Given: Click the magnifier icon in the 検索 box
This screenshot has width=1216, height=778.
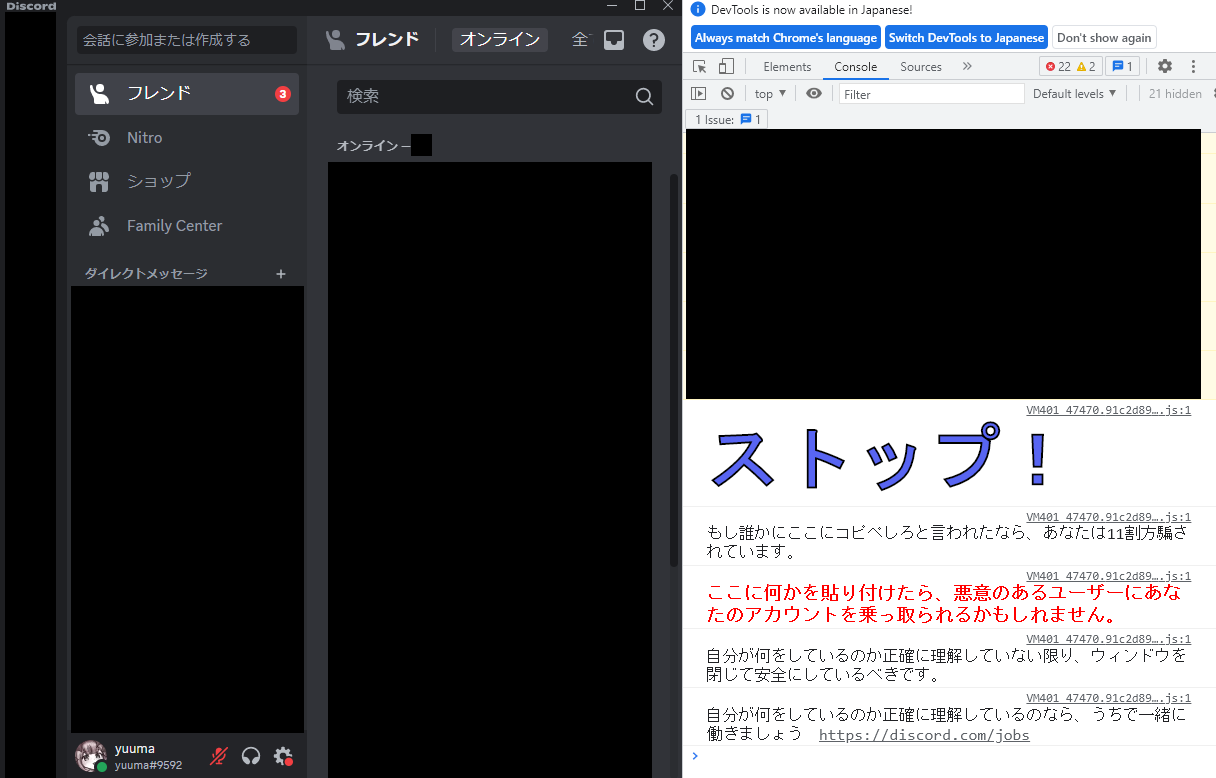Looking at the screenshot, I should click(645, 97).
